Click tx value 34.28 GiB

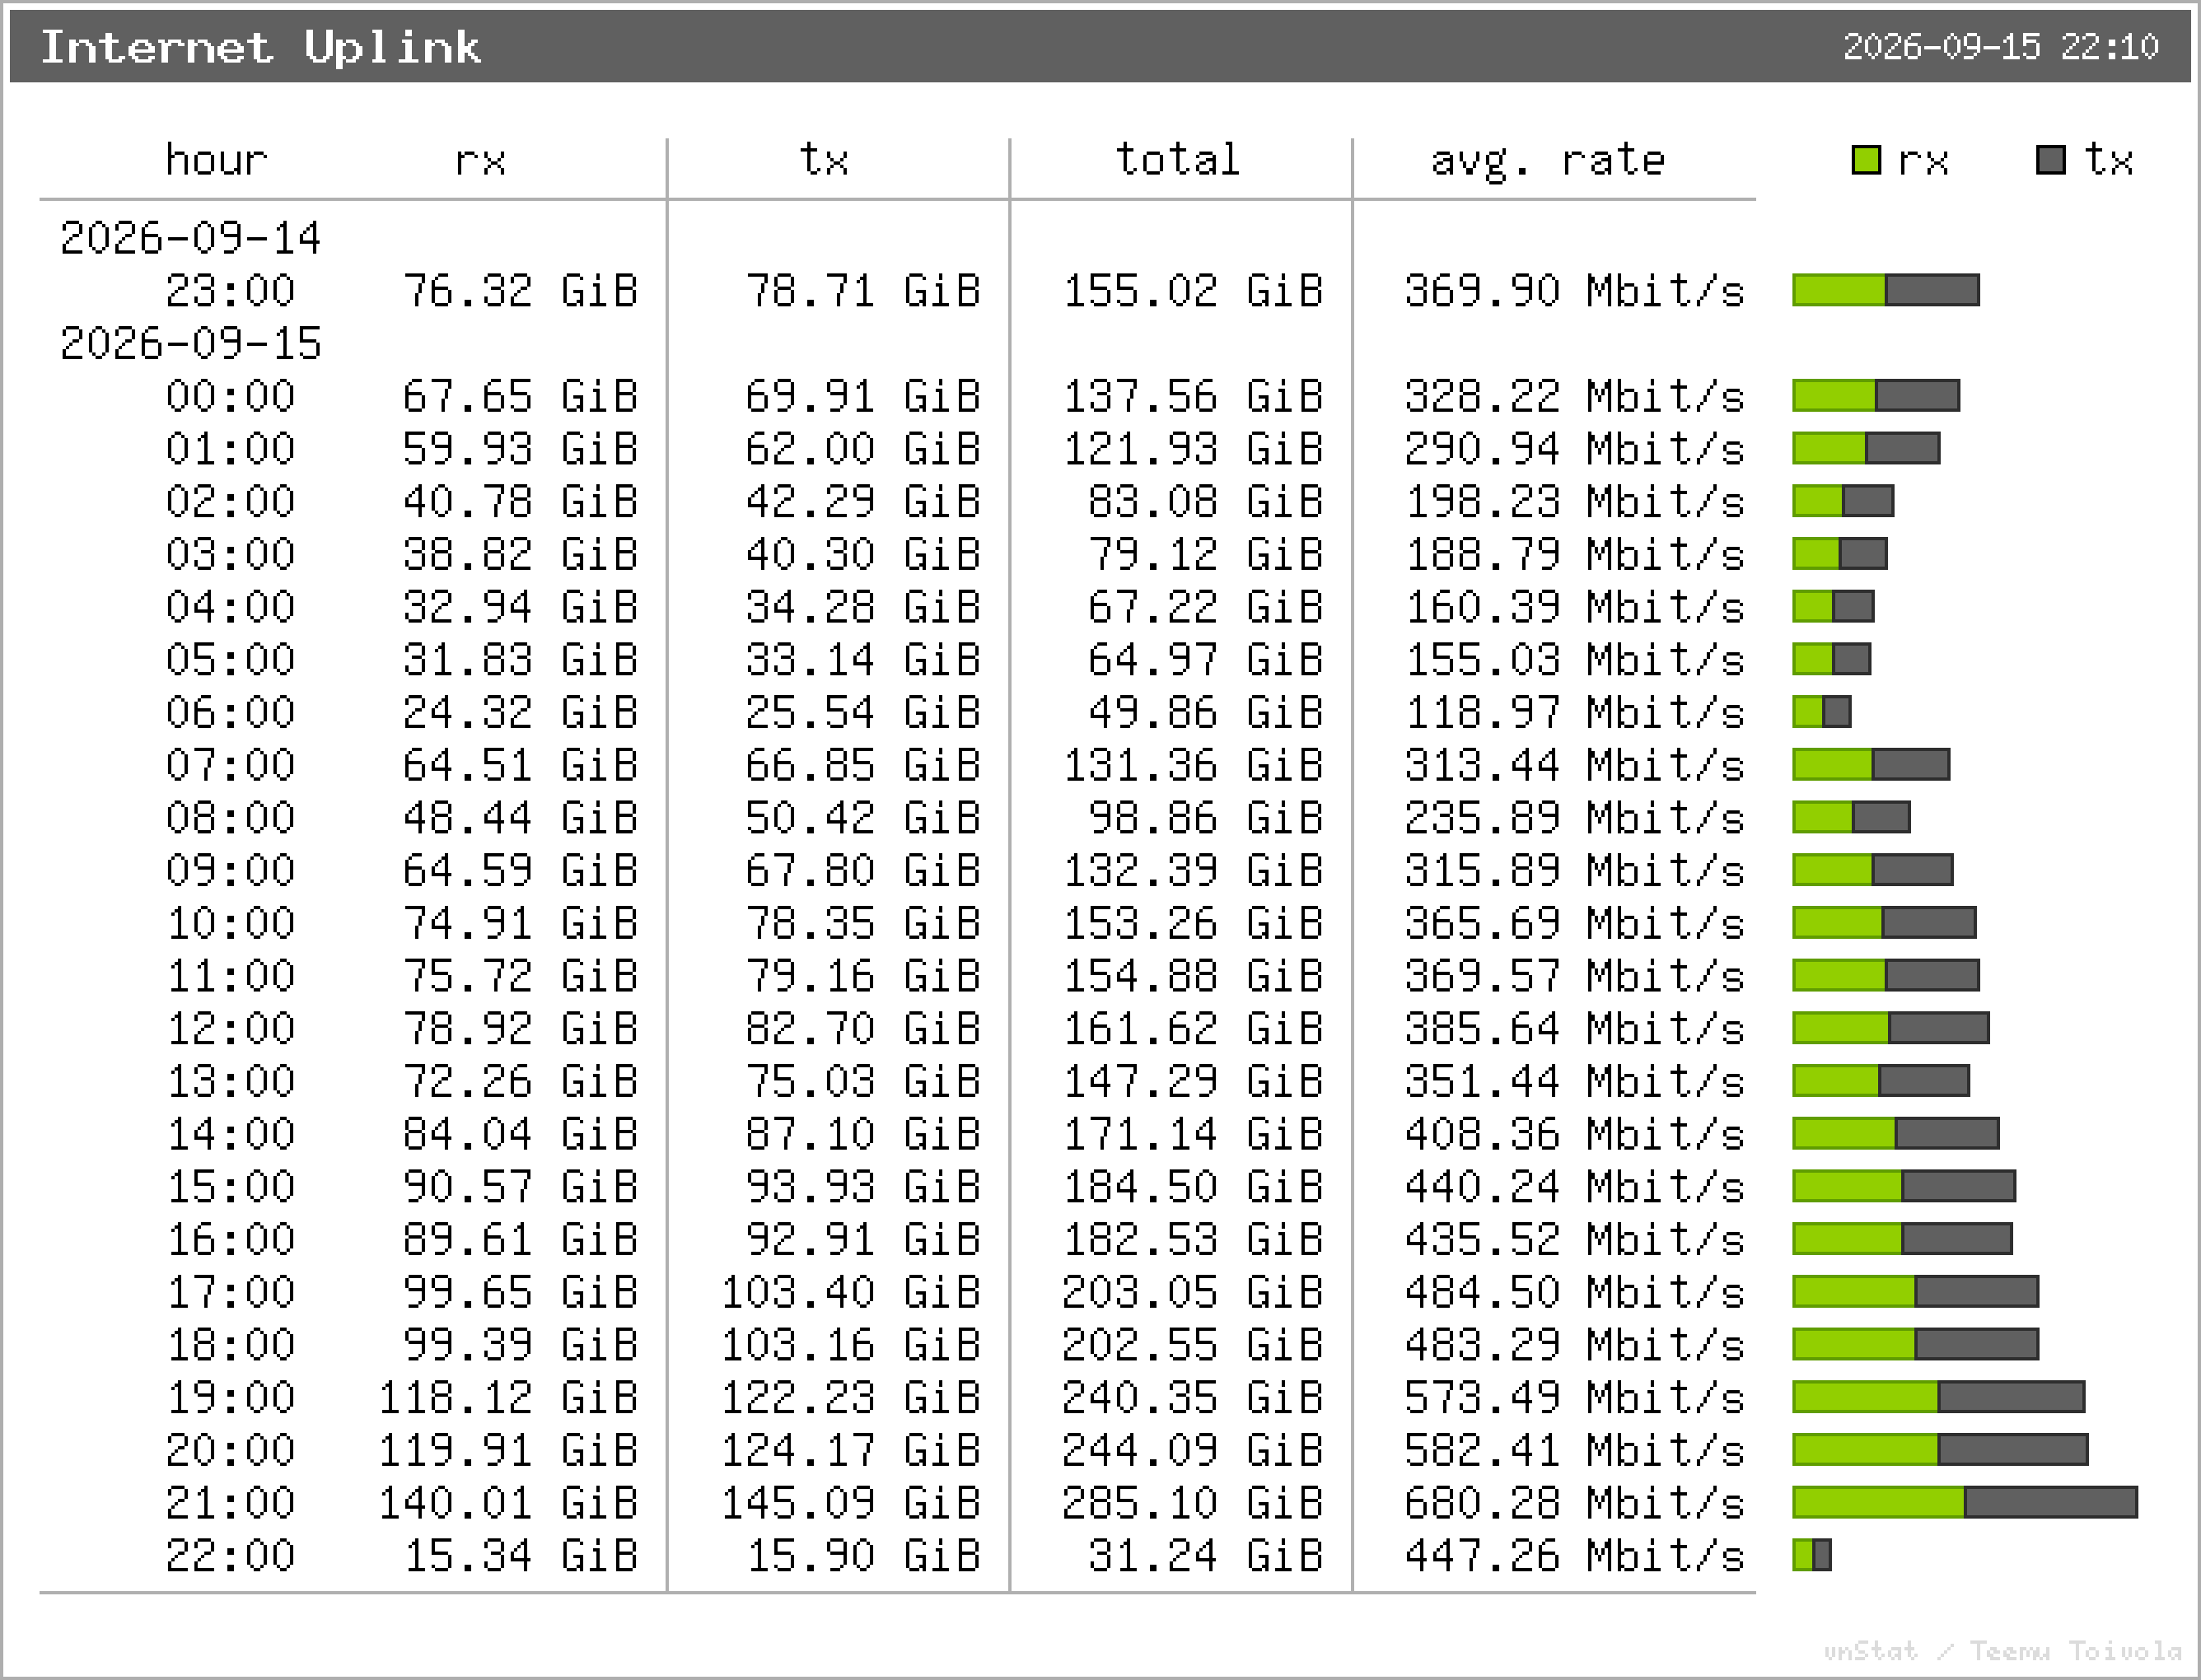[863, 607]
